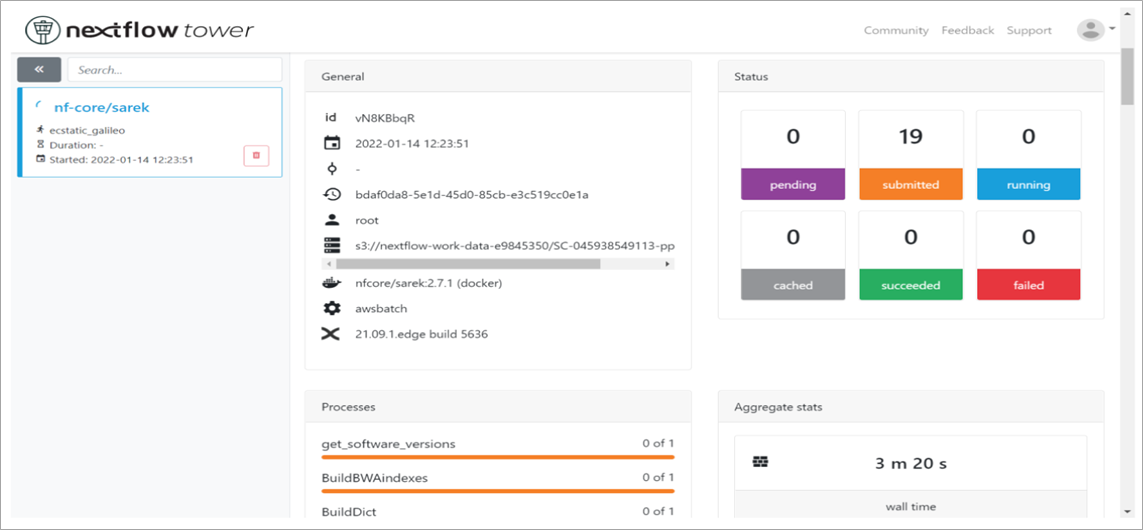Click the get_software_versions progress bar
Screen dimensions: 1143x530
pos(498,457)
